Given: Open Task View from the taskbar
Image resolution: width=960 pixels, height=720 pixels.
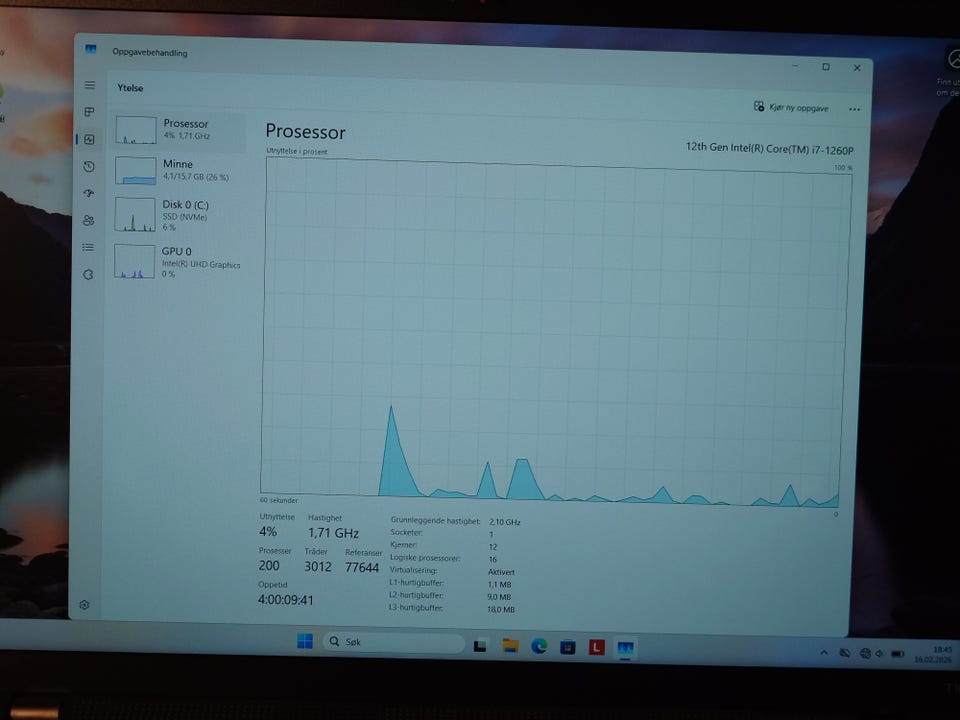Looking at the screenshot, I should tap(480, 645).
